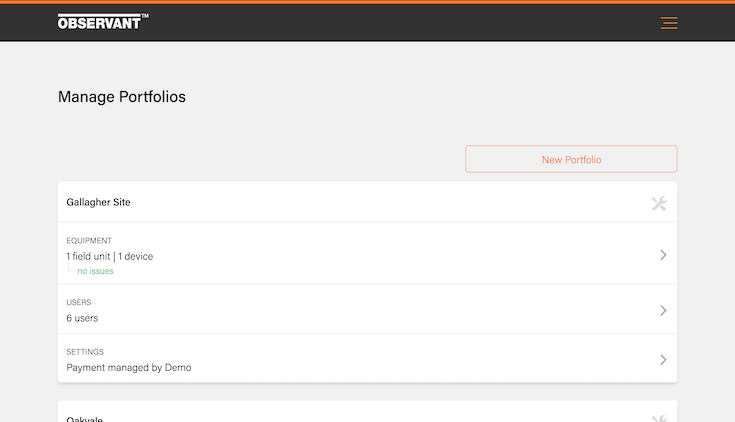This screenshot has height=422, width=735.
Task: Open Gallagher Site wrench settings icon
Action: [659, 204]
